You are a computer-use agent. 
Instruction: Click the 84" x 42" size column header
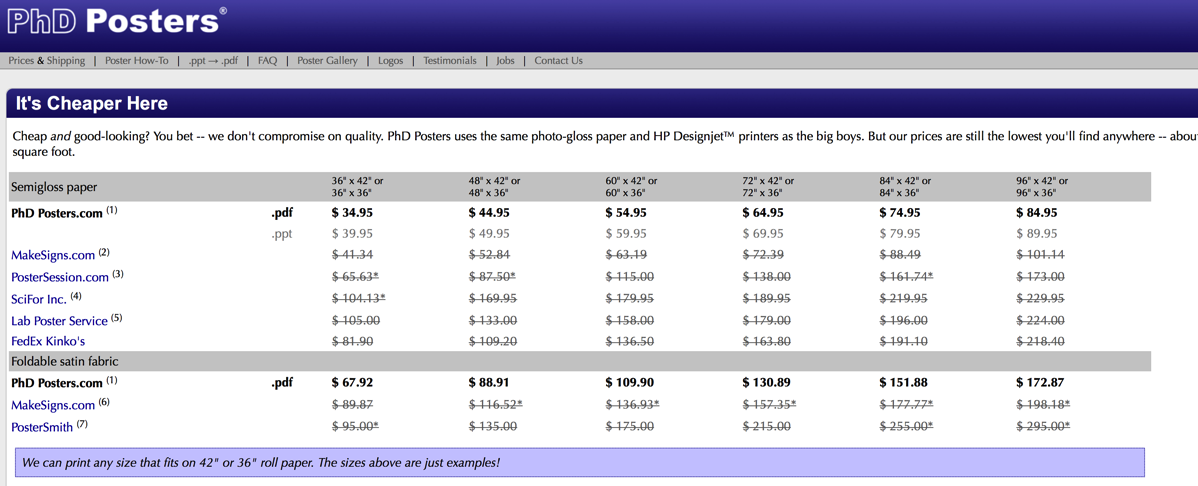click(x=905, y=186)
